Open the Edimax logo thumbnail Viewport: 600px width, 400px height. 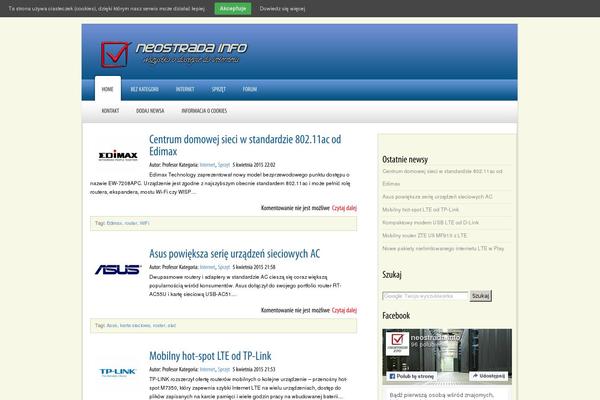(118, 155)
